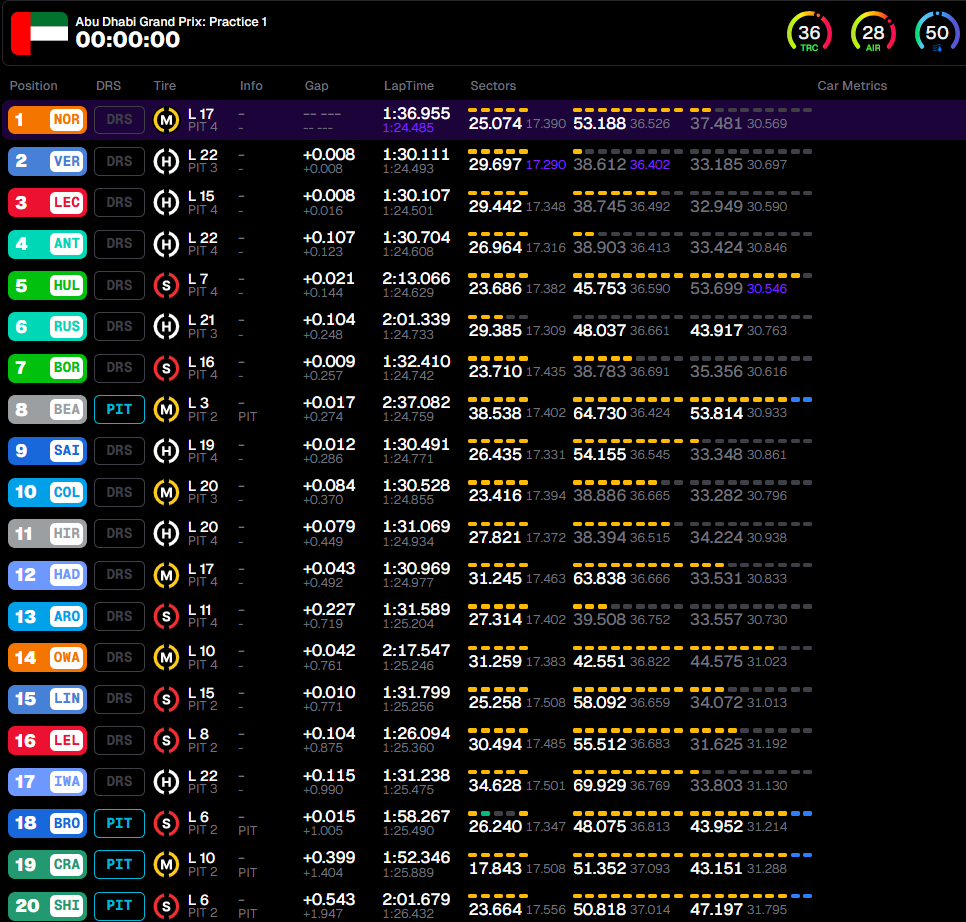This screenshot has height=922, width=966.
Task: Click the DRS indicator in LEC's row
Action: [x=119, y=203]
